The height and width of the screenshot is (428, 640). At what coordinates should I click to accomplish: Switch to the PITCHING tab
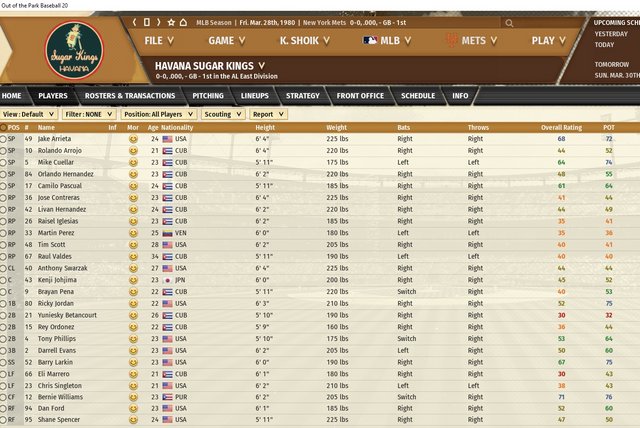pos(208,95)
